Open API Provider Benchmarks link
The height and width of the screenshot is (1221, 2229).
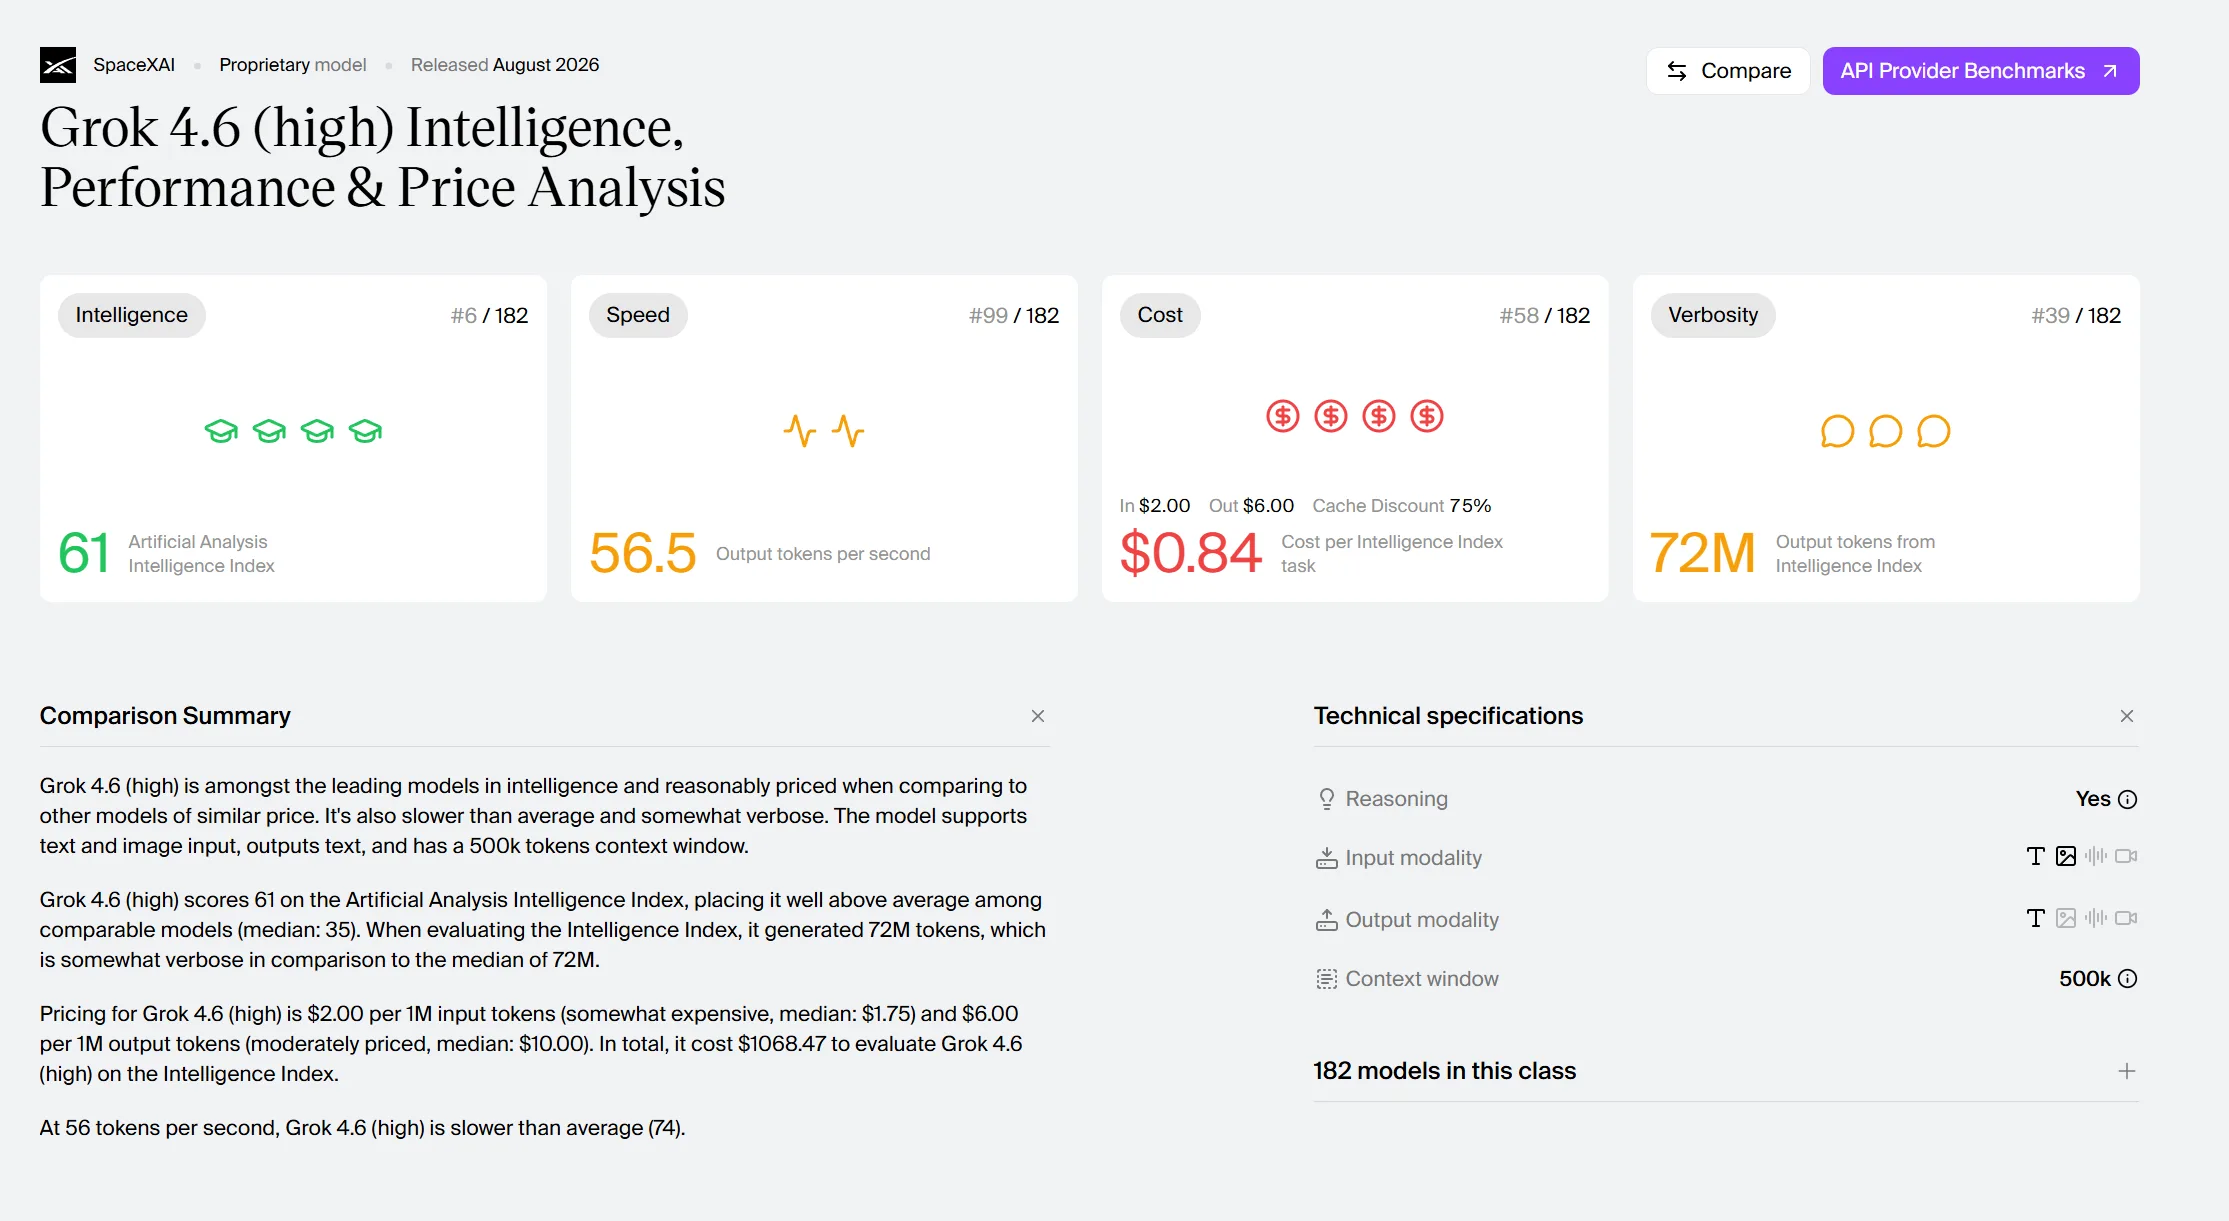[x=1981, y=71]
